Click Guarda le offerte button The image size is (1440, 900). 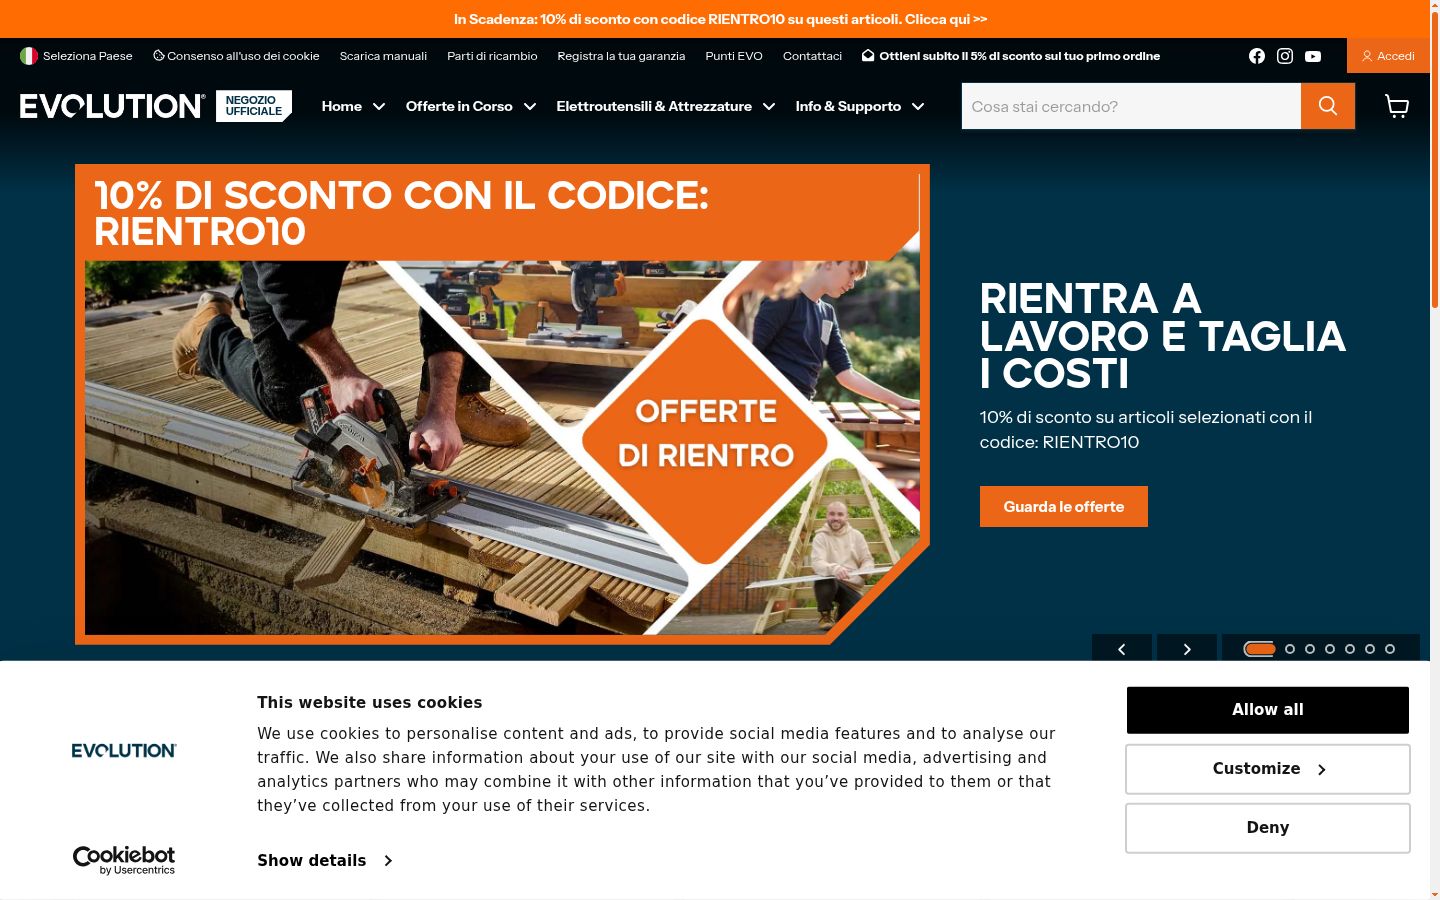click(1064, 506)
